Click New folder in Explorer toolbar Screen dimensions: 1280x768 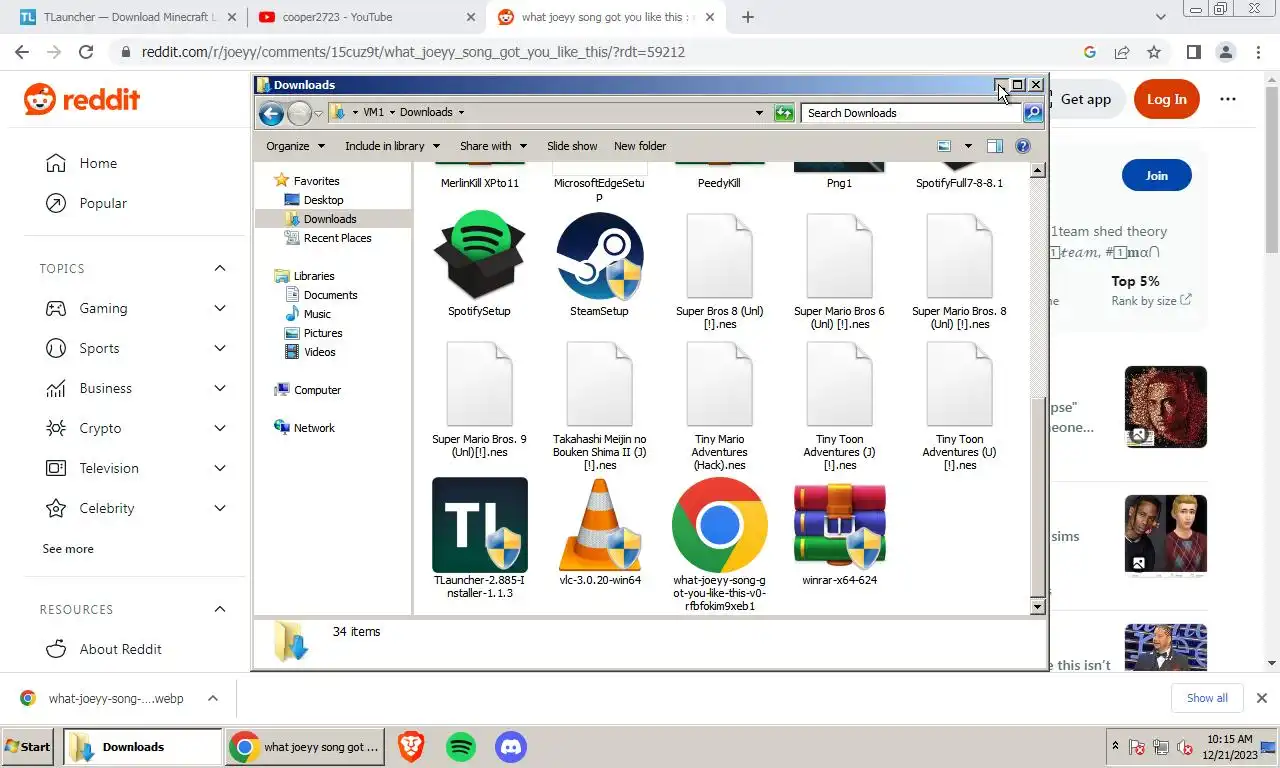tap(640, 146)
